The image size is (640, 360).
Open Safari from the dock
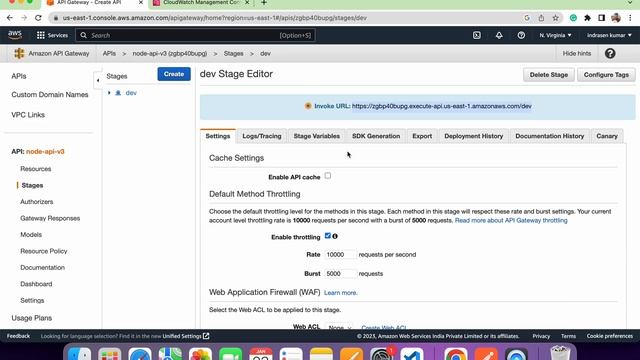pyautogui.click(x=140, y=354)
